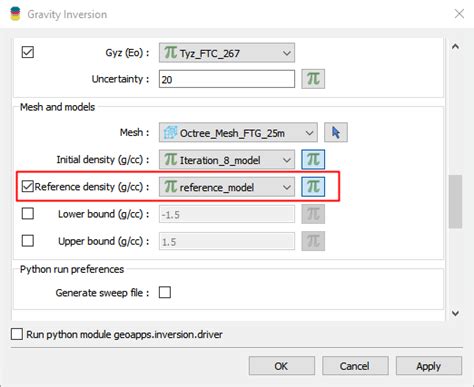The image size is (474, 387).
Task: Click the Upper bound 1.5 field
Action: point(227,241)
